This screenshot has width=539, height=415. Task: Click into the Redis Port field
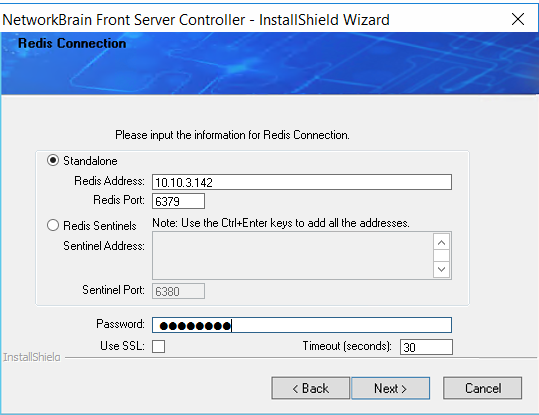(x=178, y=201)
